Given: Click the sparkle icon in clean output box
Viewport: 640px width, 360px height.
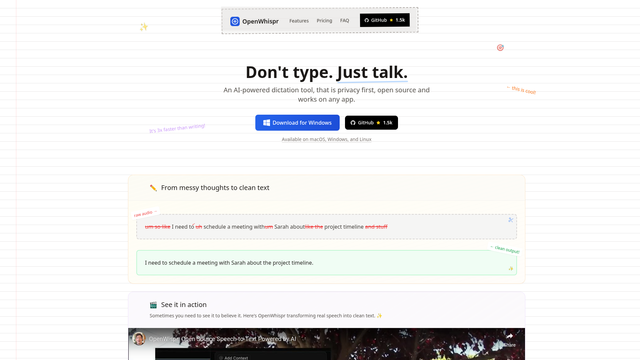Looking at the screenshot, I should [511, 268].
